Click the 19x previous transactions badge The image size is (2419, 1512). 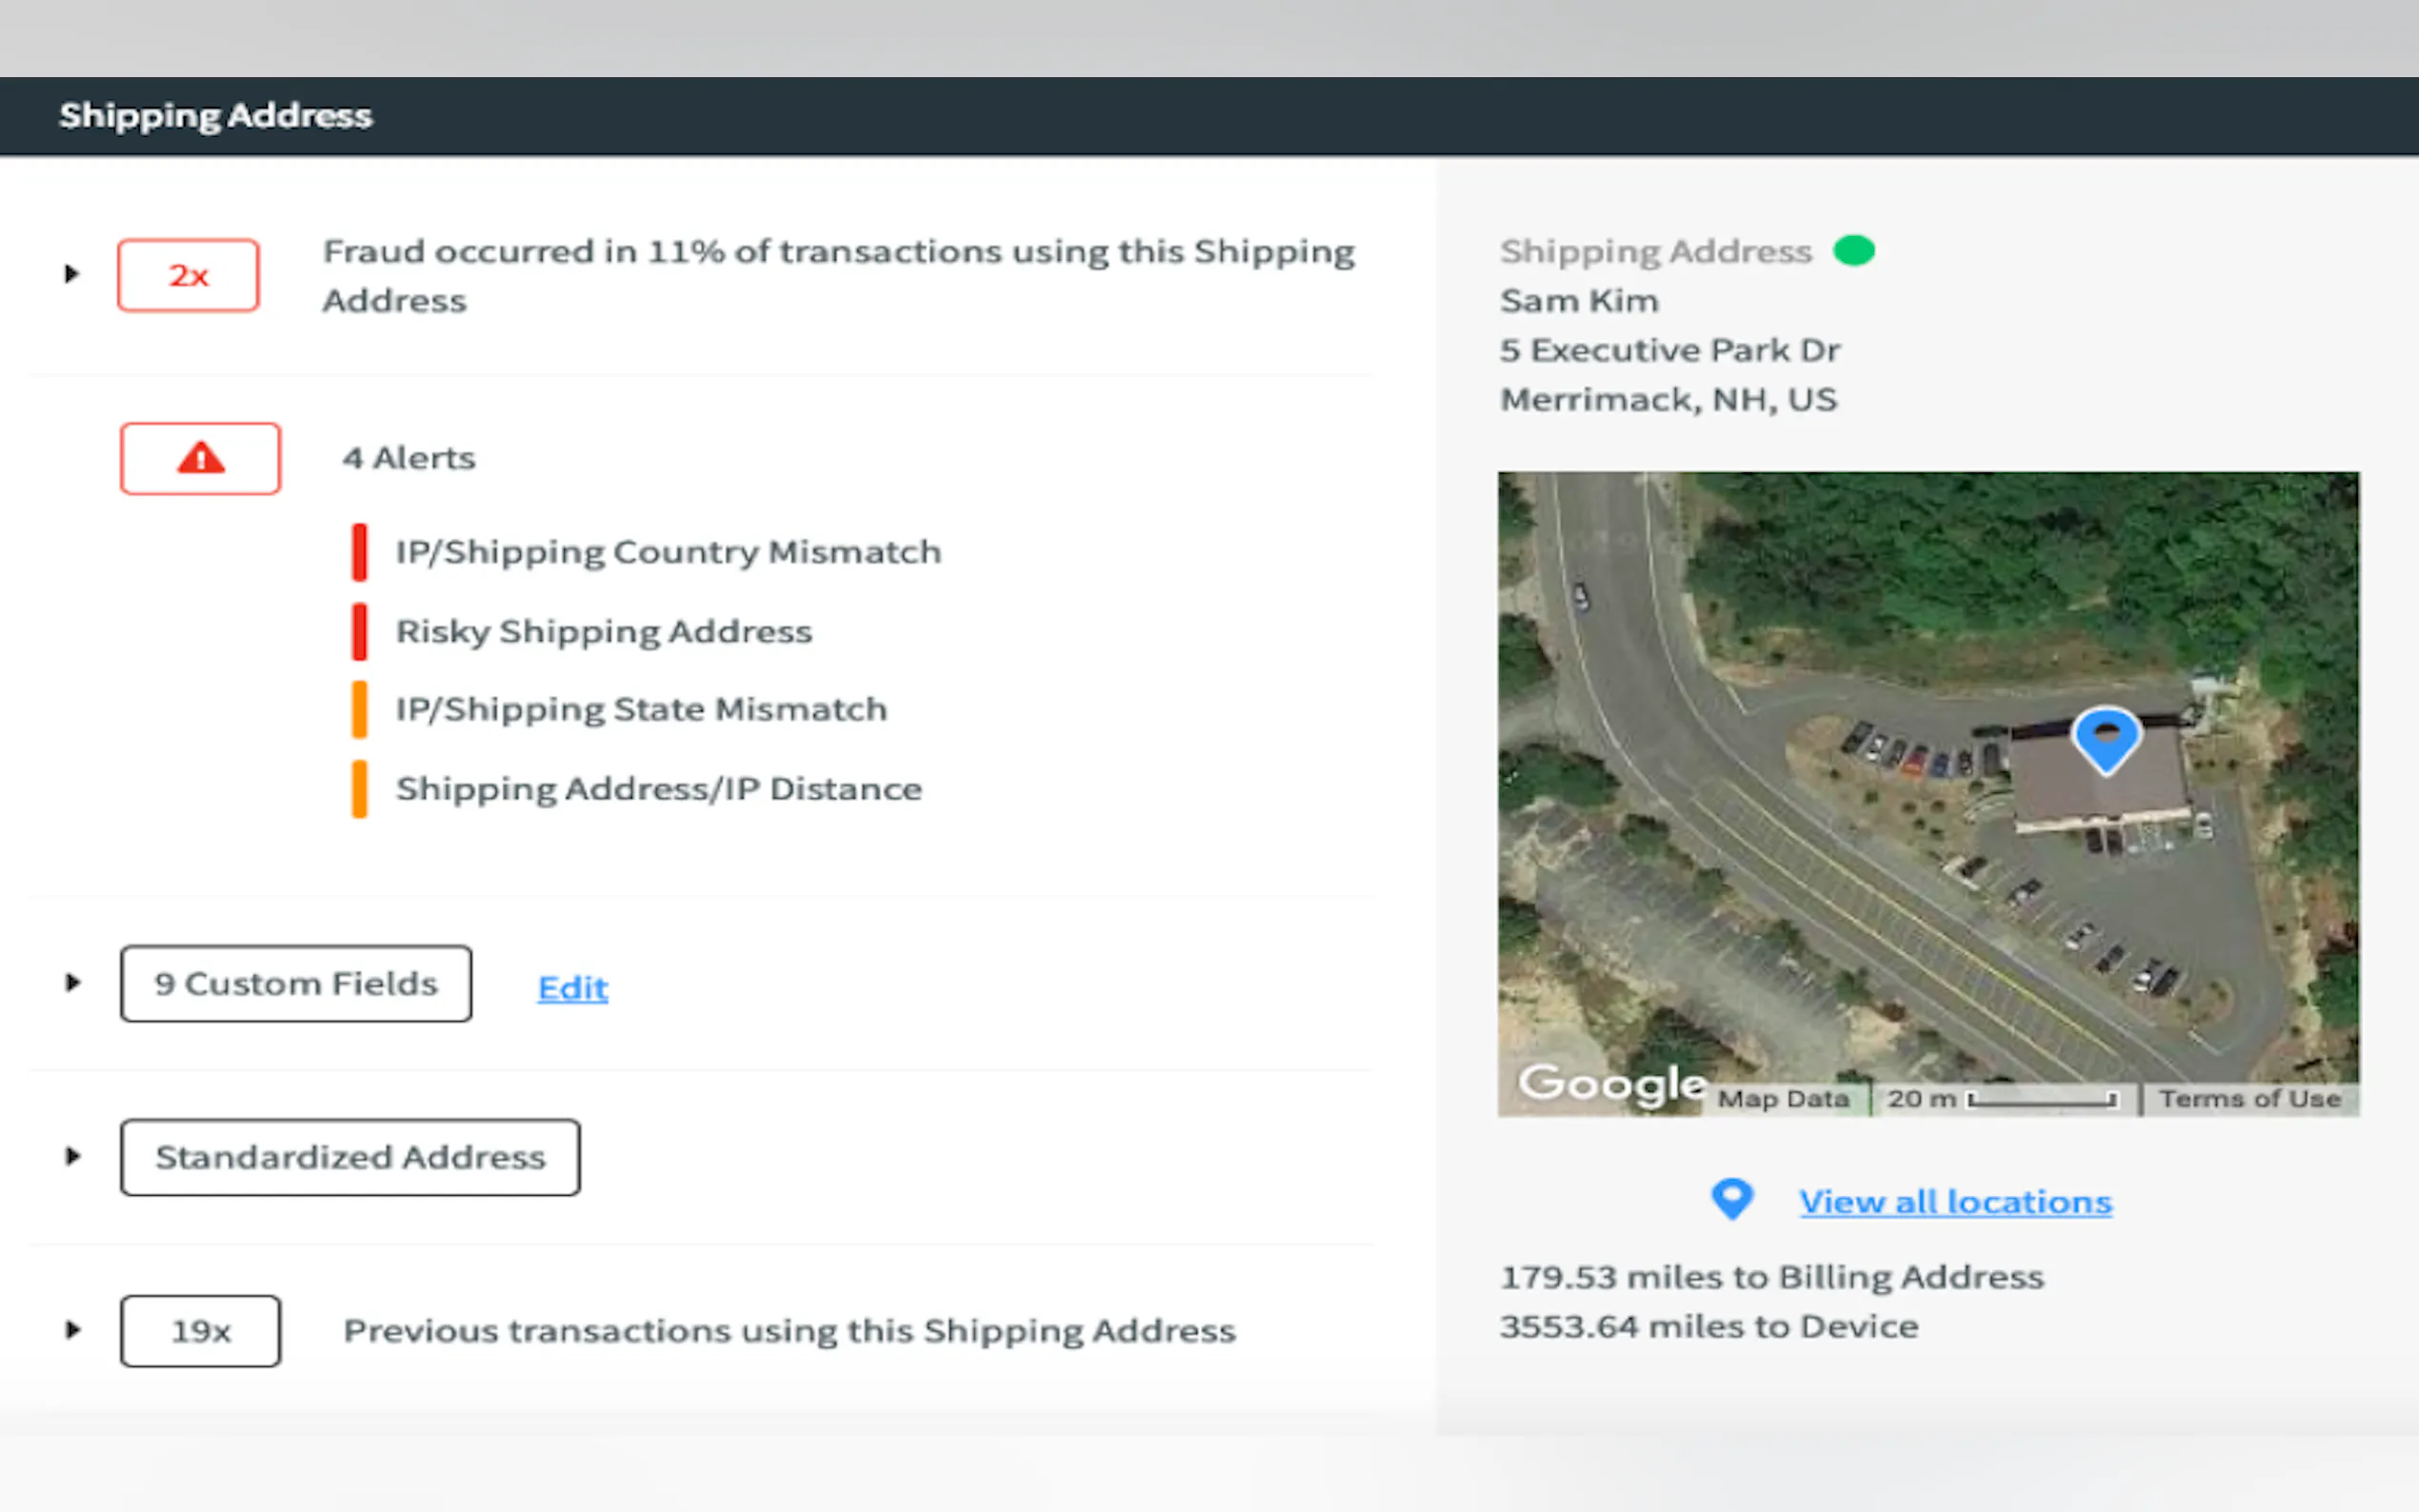click(200, 1331)
